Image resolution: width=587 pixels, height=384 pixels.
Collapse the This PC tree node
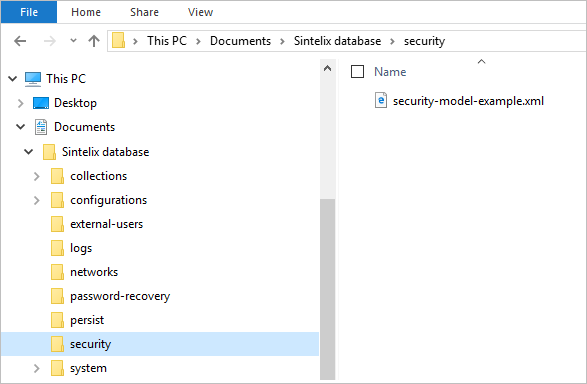13,79
